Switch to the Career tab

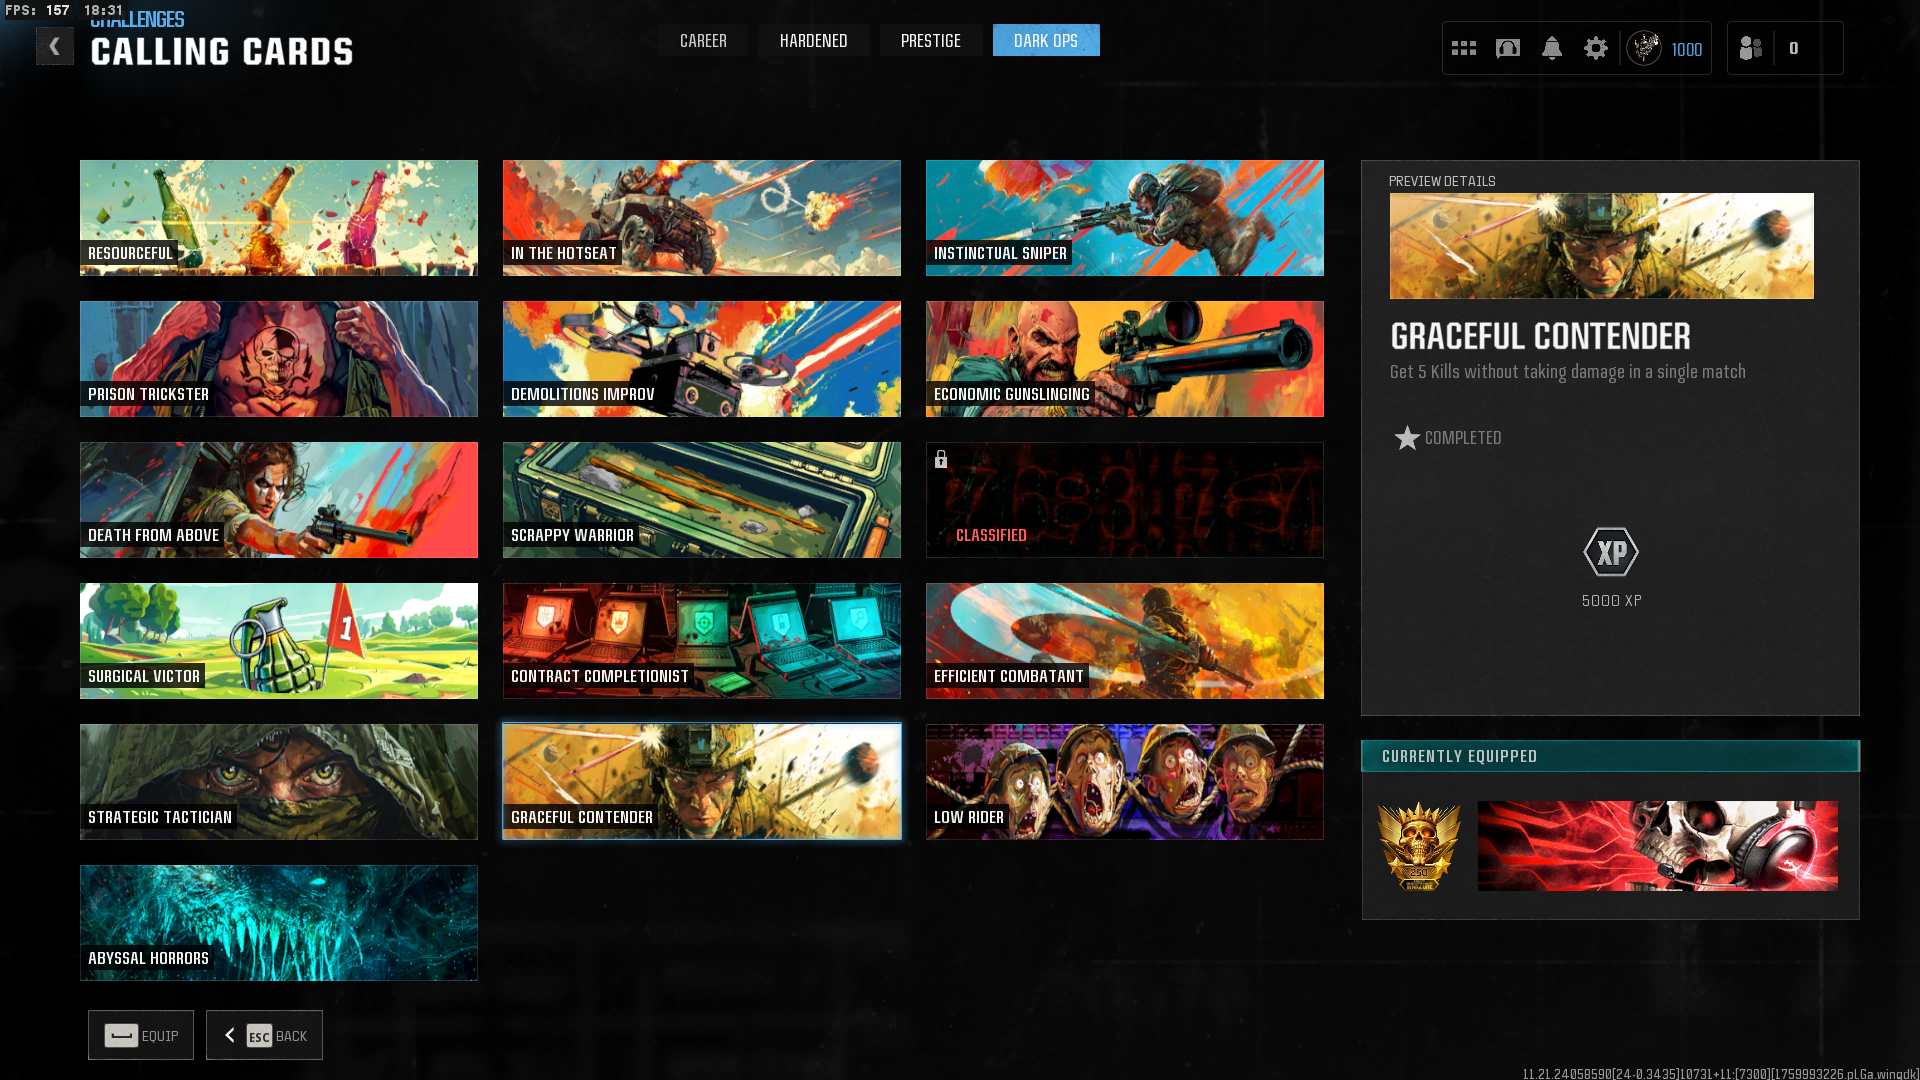coord(703,41)
